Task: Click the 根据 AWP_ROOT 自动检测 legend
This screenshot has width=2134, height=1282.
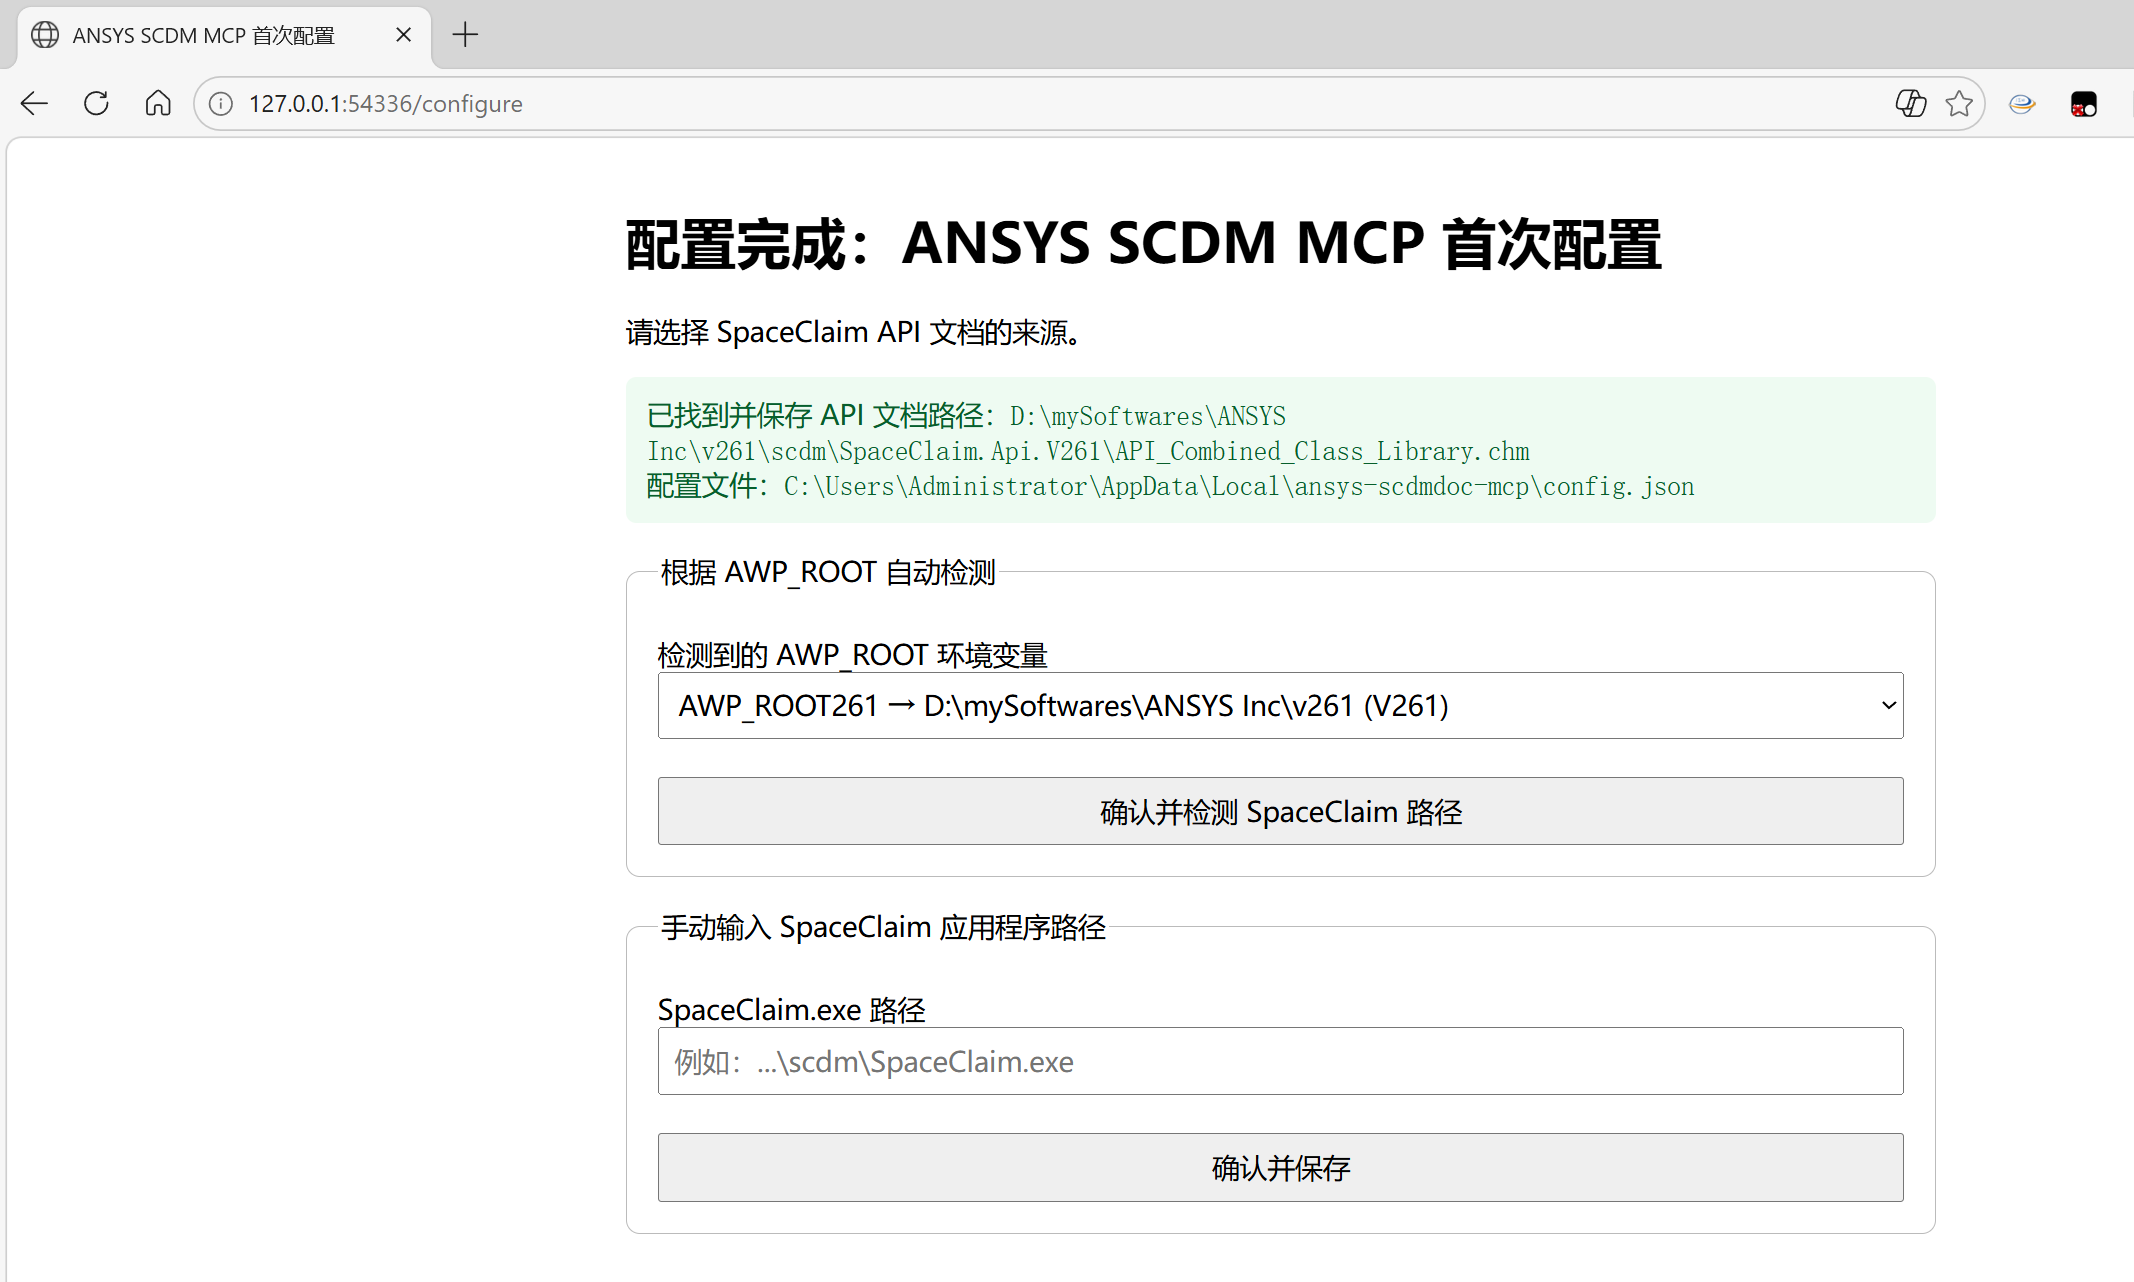Action: (x=828, y=572)
